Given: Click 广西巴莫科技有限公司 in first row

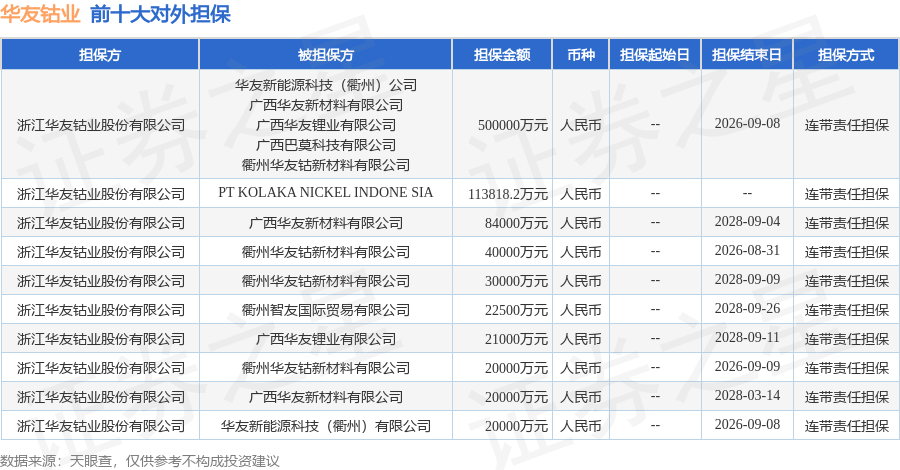Looking at the screenshot, I should pyautogui.click(x=325, y=145).
